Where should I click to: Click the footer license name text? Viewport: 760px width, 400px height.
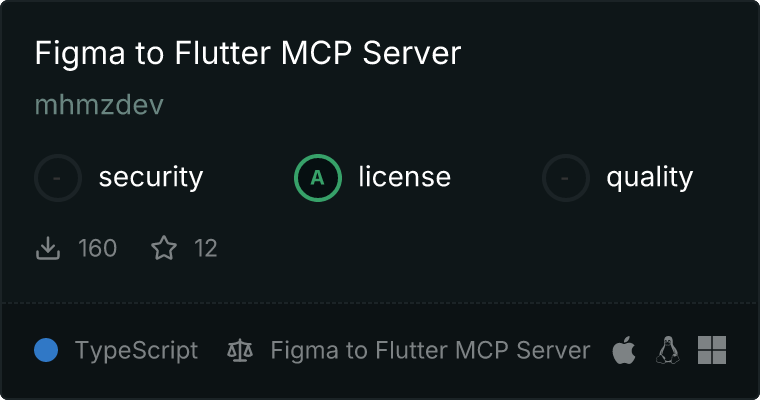[x=430, y=351]
